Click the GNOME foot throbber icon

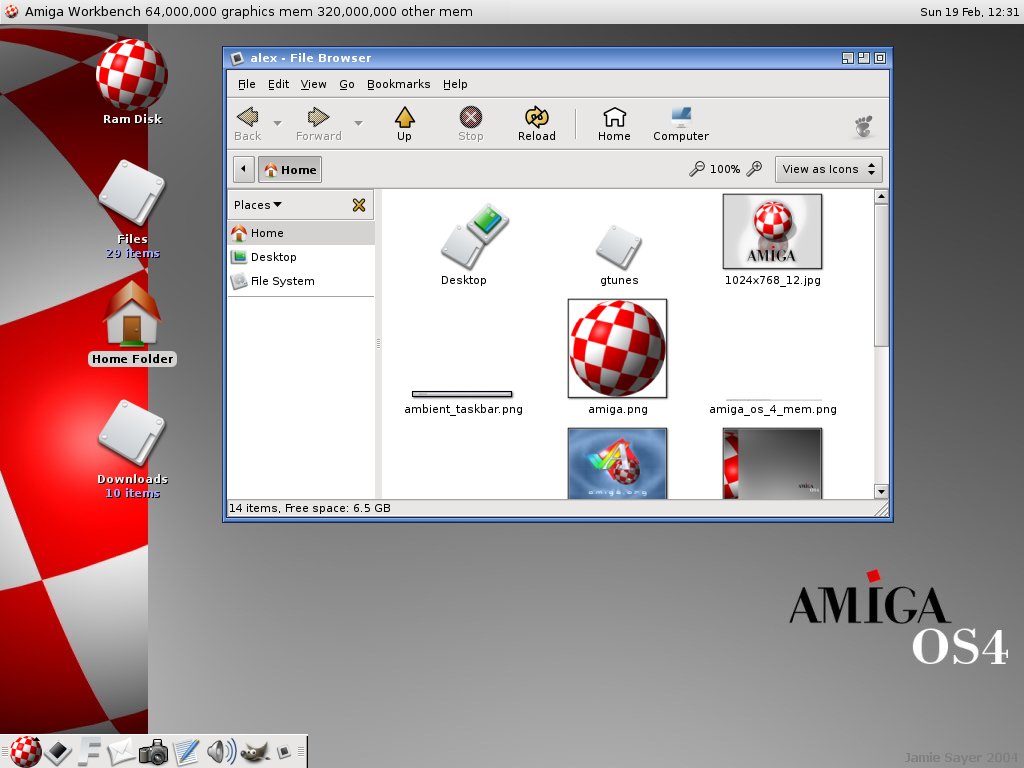coord(863,126)
